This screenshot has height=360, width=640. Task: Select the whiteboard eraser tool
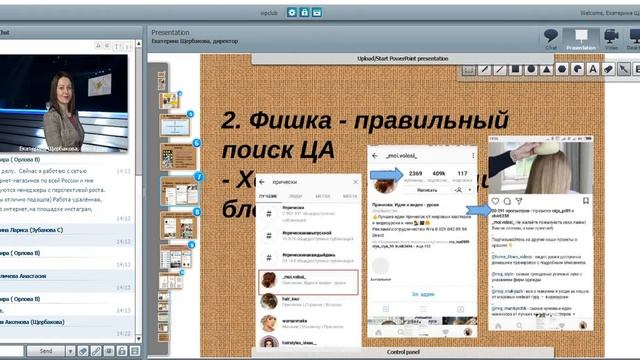pyautogui.click(x=608, y=70)
